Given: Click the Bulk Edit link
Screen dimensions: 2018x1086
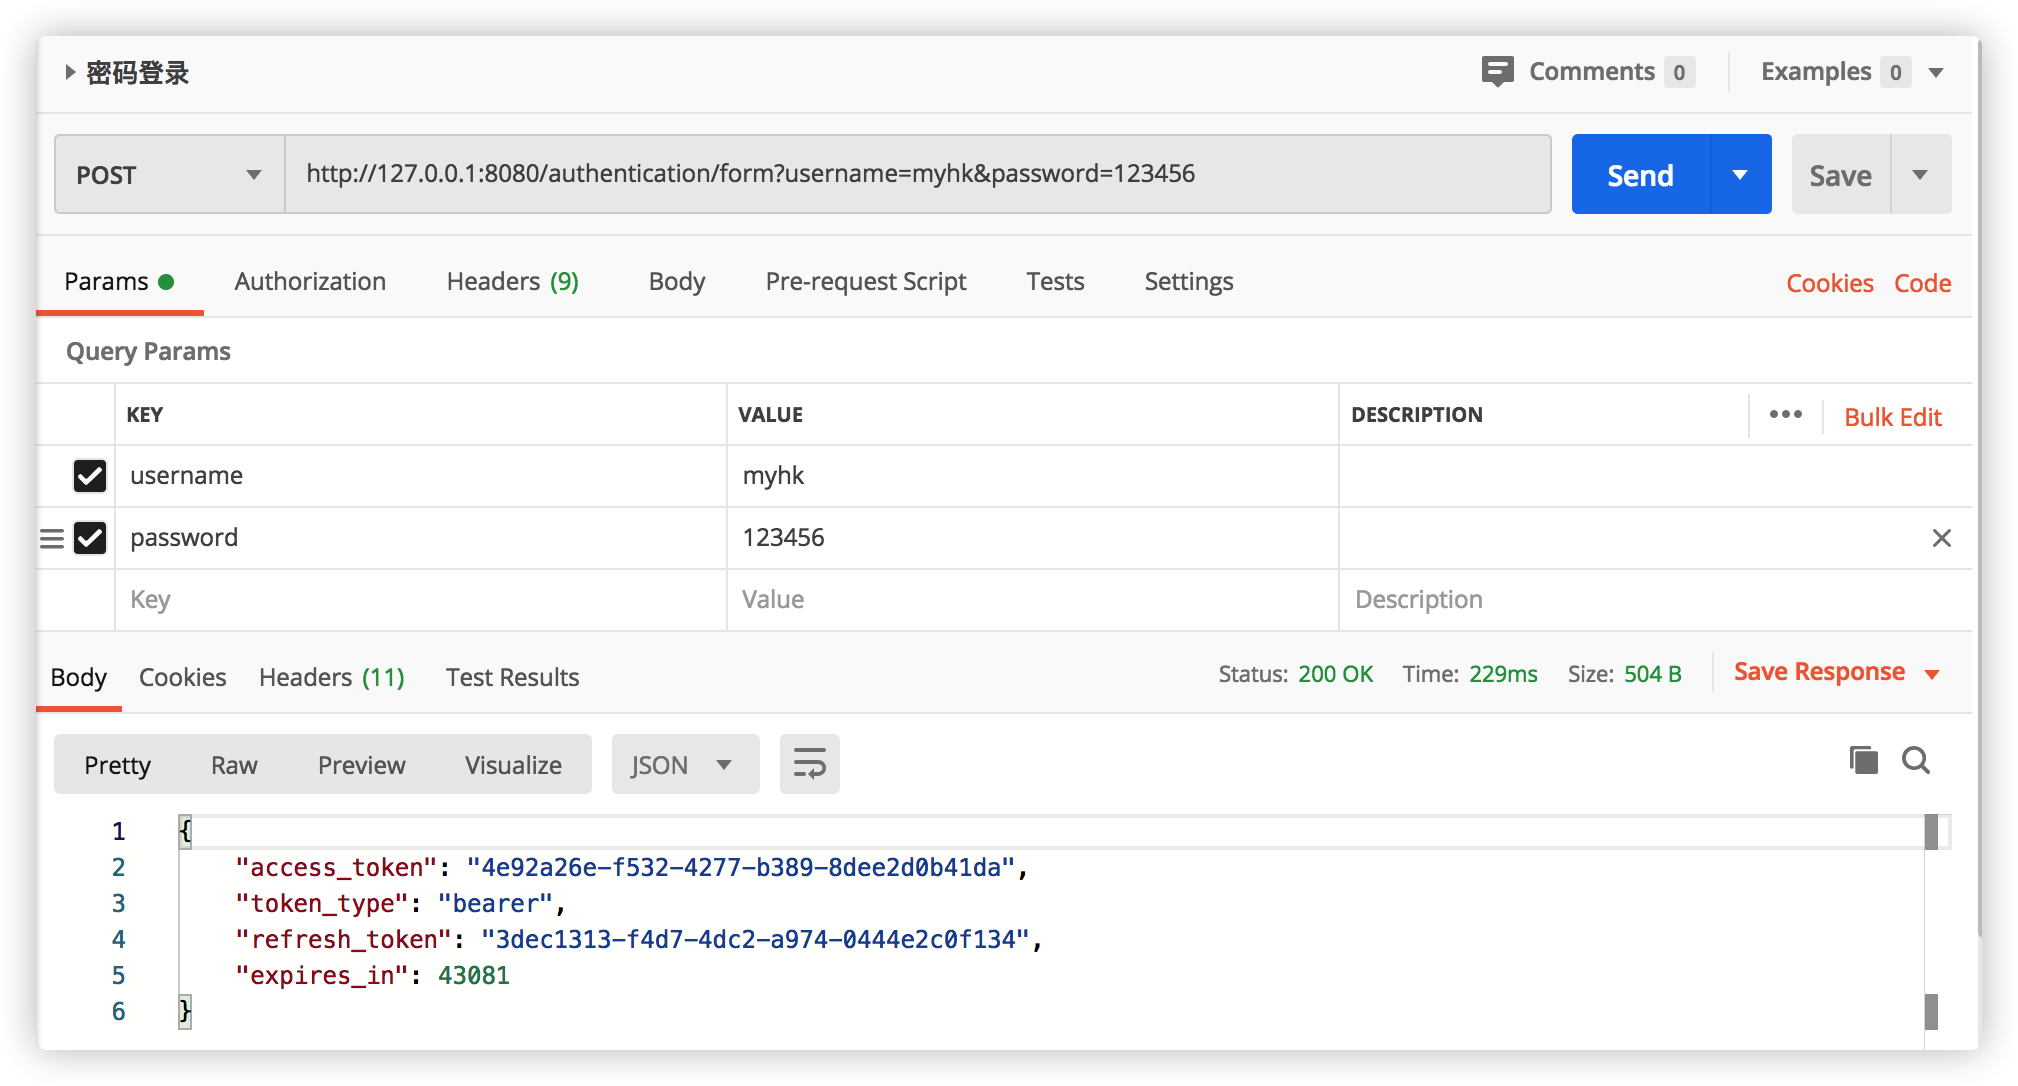Looking at the screenshot, I should (x=1892, y=417).
